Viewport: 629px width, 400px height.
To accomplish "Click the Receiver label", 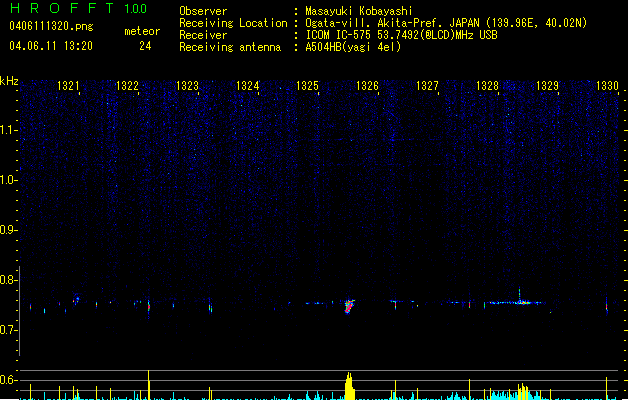I will click(x=203, y=35).
